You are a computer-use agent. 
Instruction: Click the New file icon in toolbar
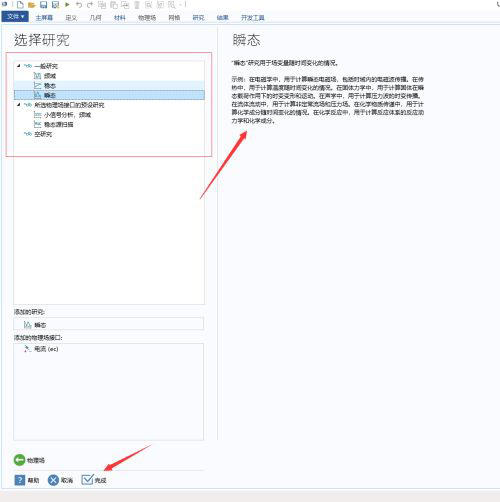20,5
